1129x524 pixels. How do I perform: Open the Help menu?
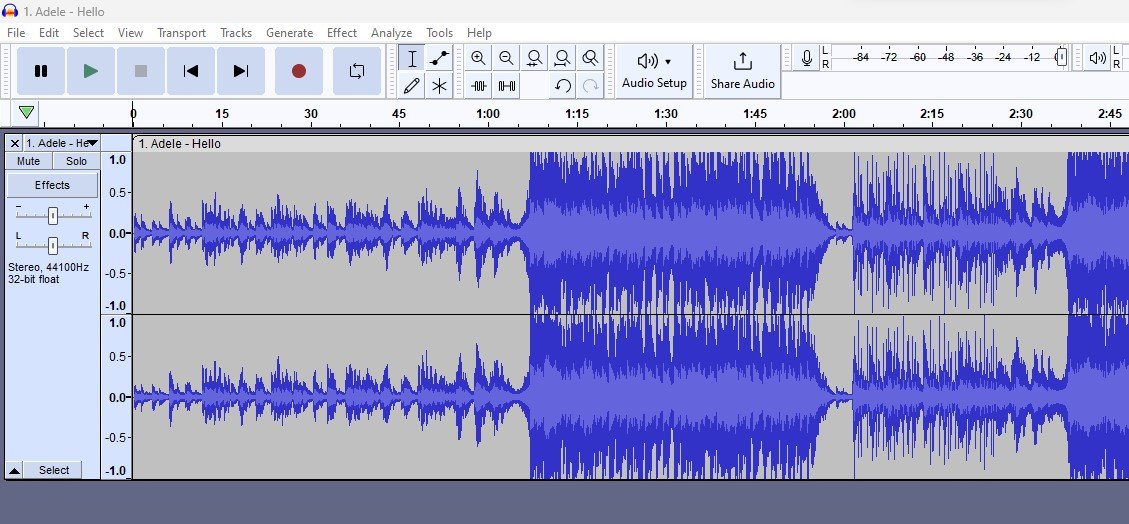pos(480,32)
